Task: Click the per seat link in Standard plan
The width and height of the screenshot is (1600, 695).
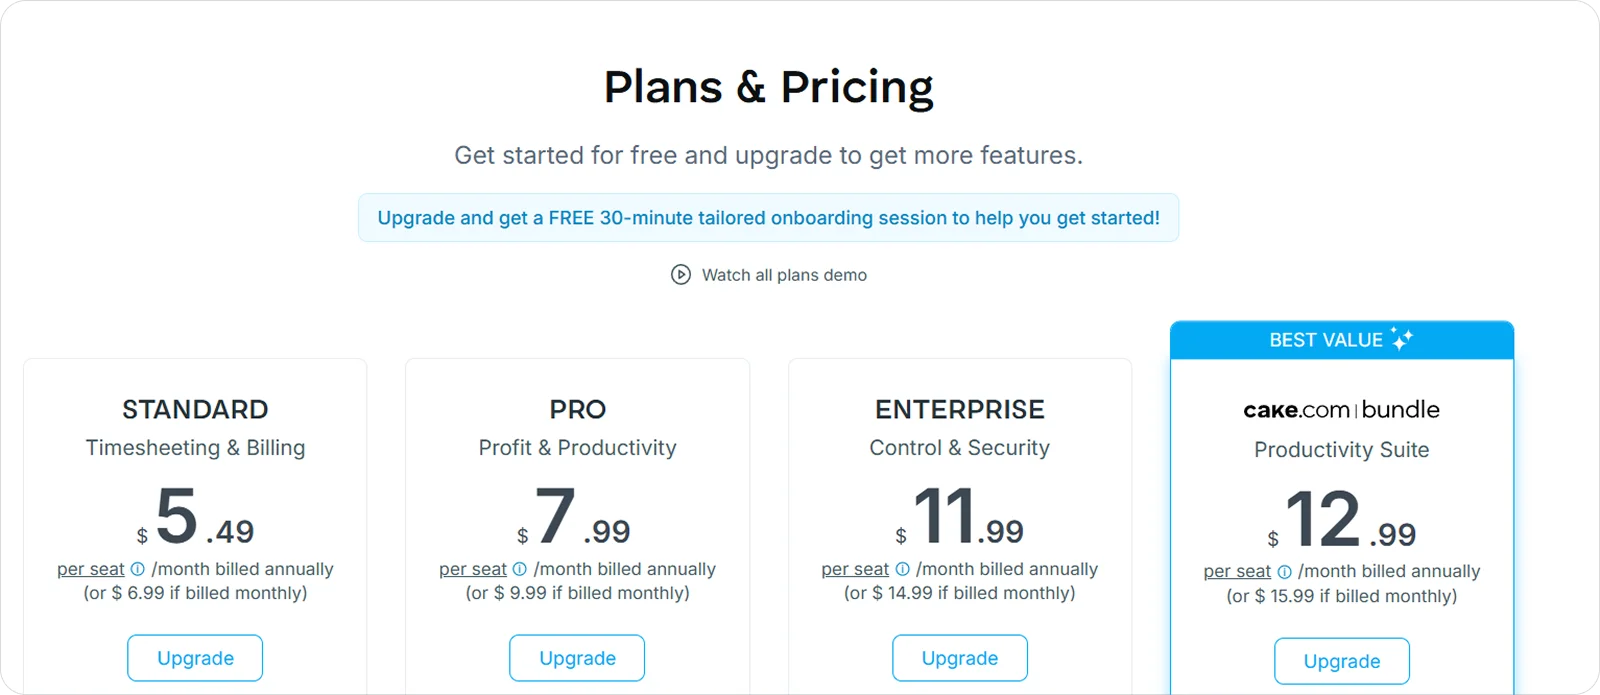Action: [x=89, y=568]
